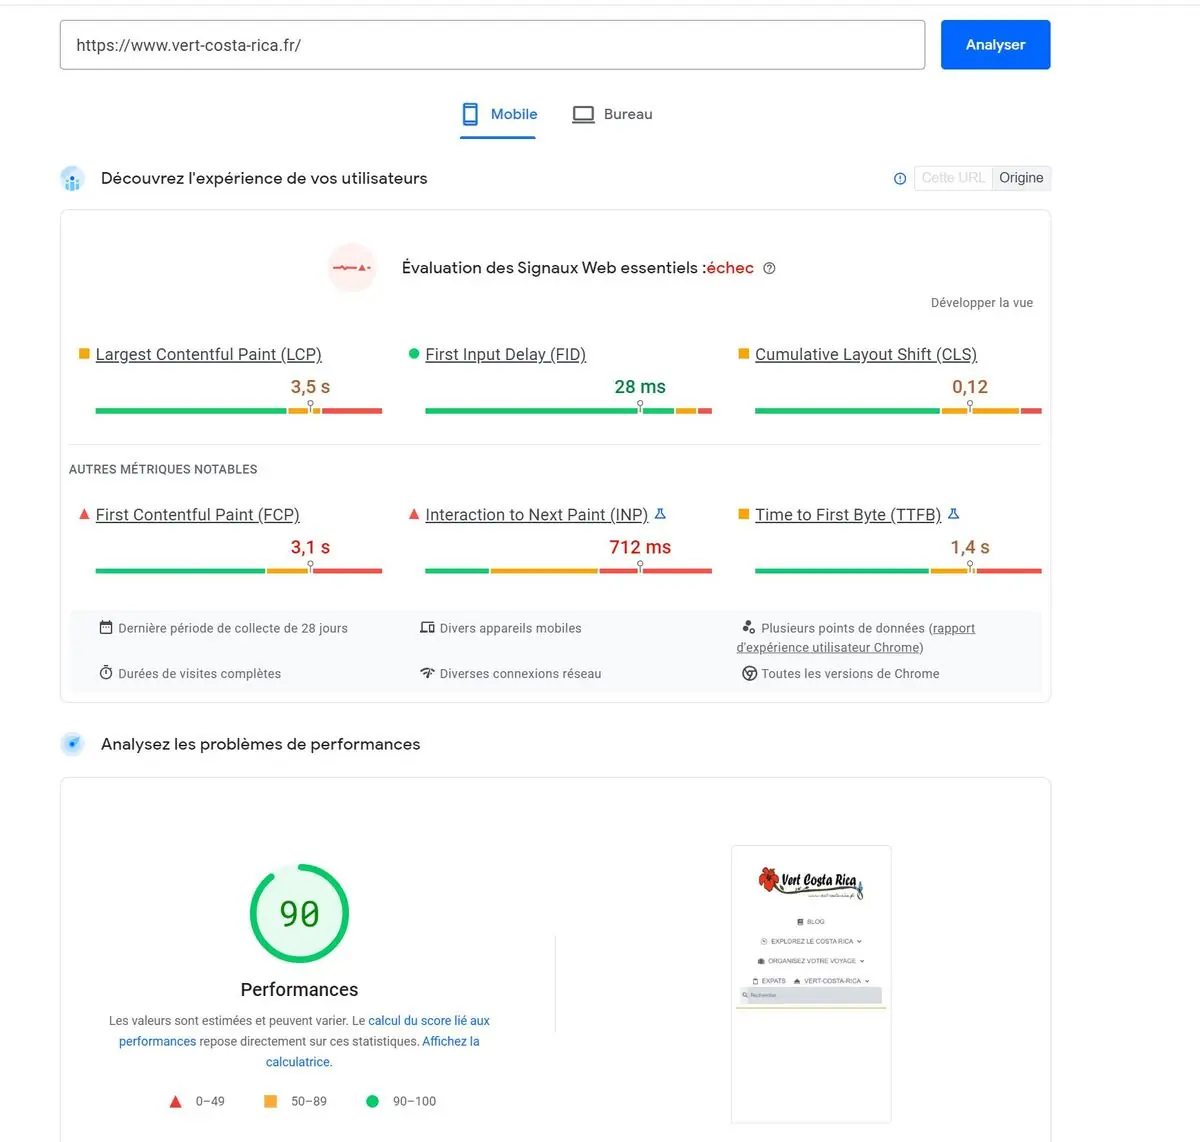Image resolution: width=1200 pixels, height=1142 pixels.
Task: Click the 0,12 CLS value
Action: tap(970, 387)
